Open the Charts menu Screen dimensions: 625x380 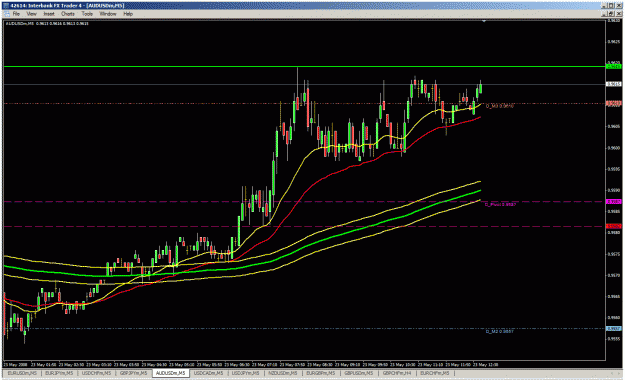tap(68, 14)
